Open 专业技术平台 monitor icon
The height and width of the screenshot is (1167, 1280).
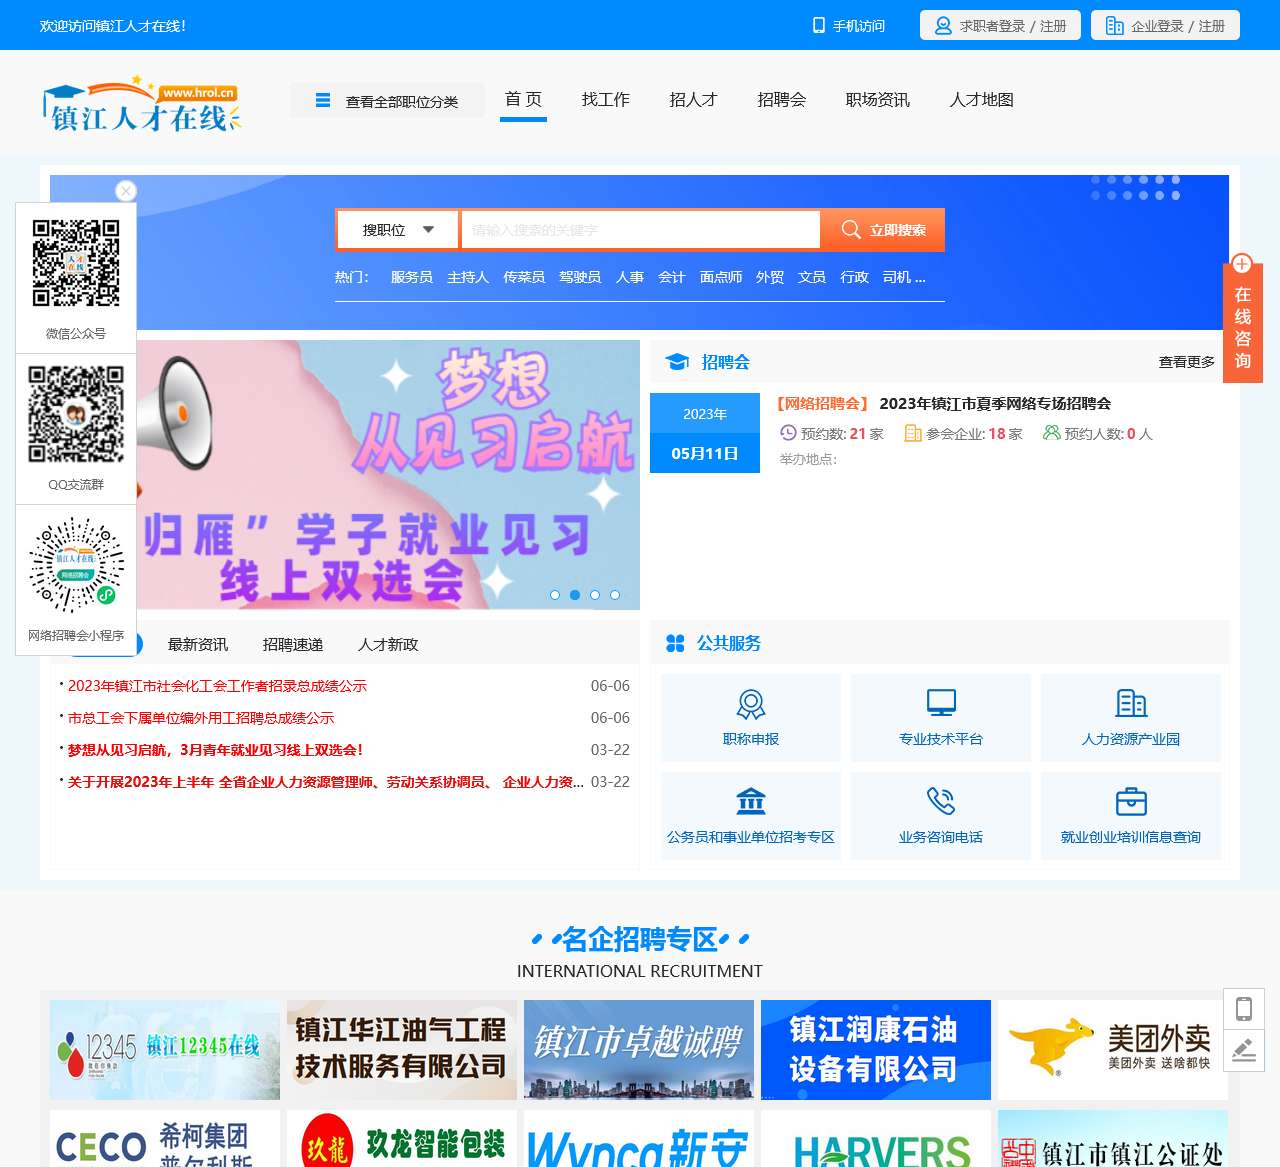tap(941, 703)
